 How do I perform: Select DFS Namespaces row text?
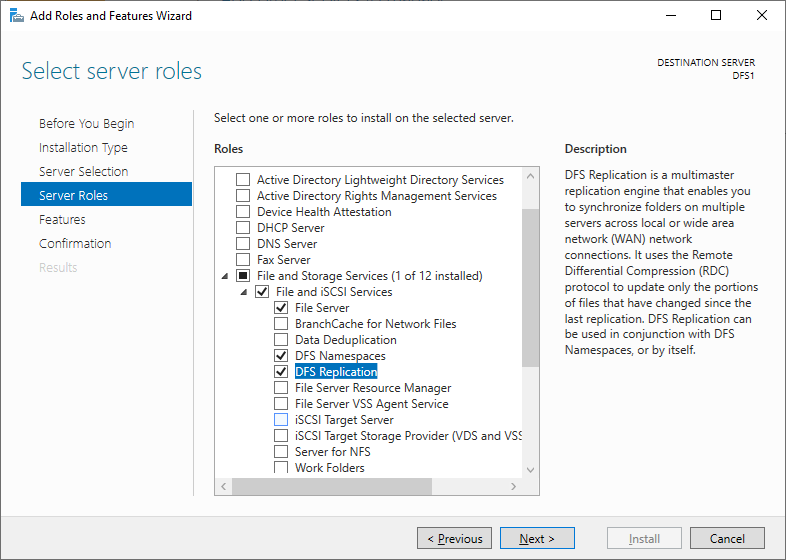click(x=340, y=356)
